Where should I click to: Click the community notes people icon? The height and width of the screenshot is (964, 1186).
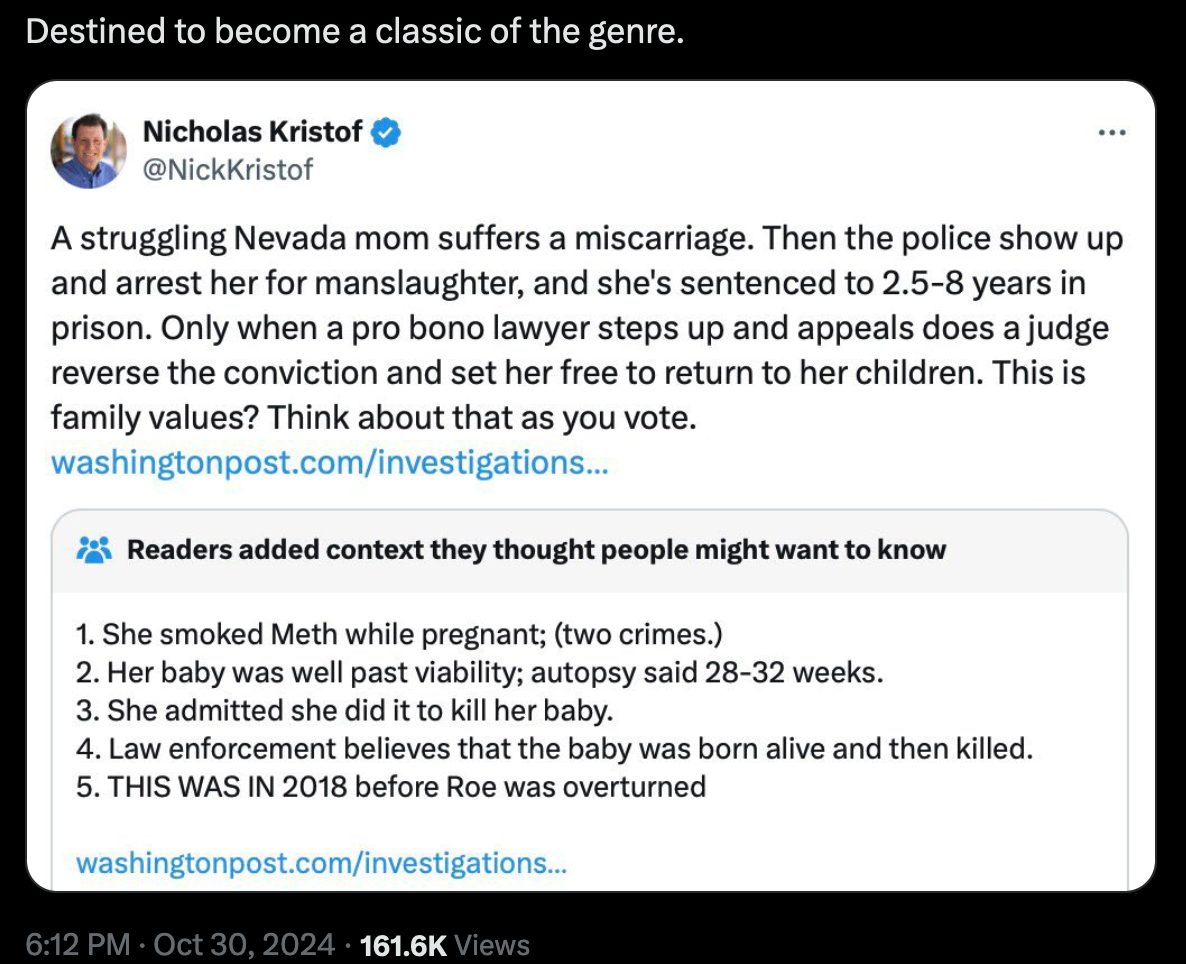click(x=93, y=550)
